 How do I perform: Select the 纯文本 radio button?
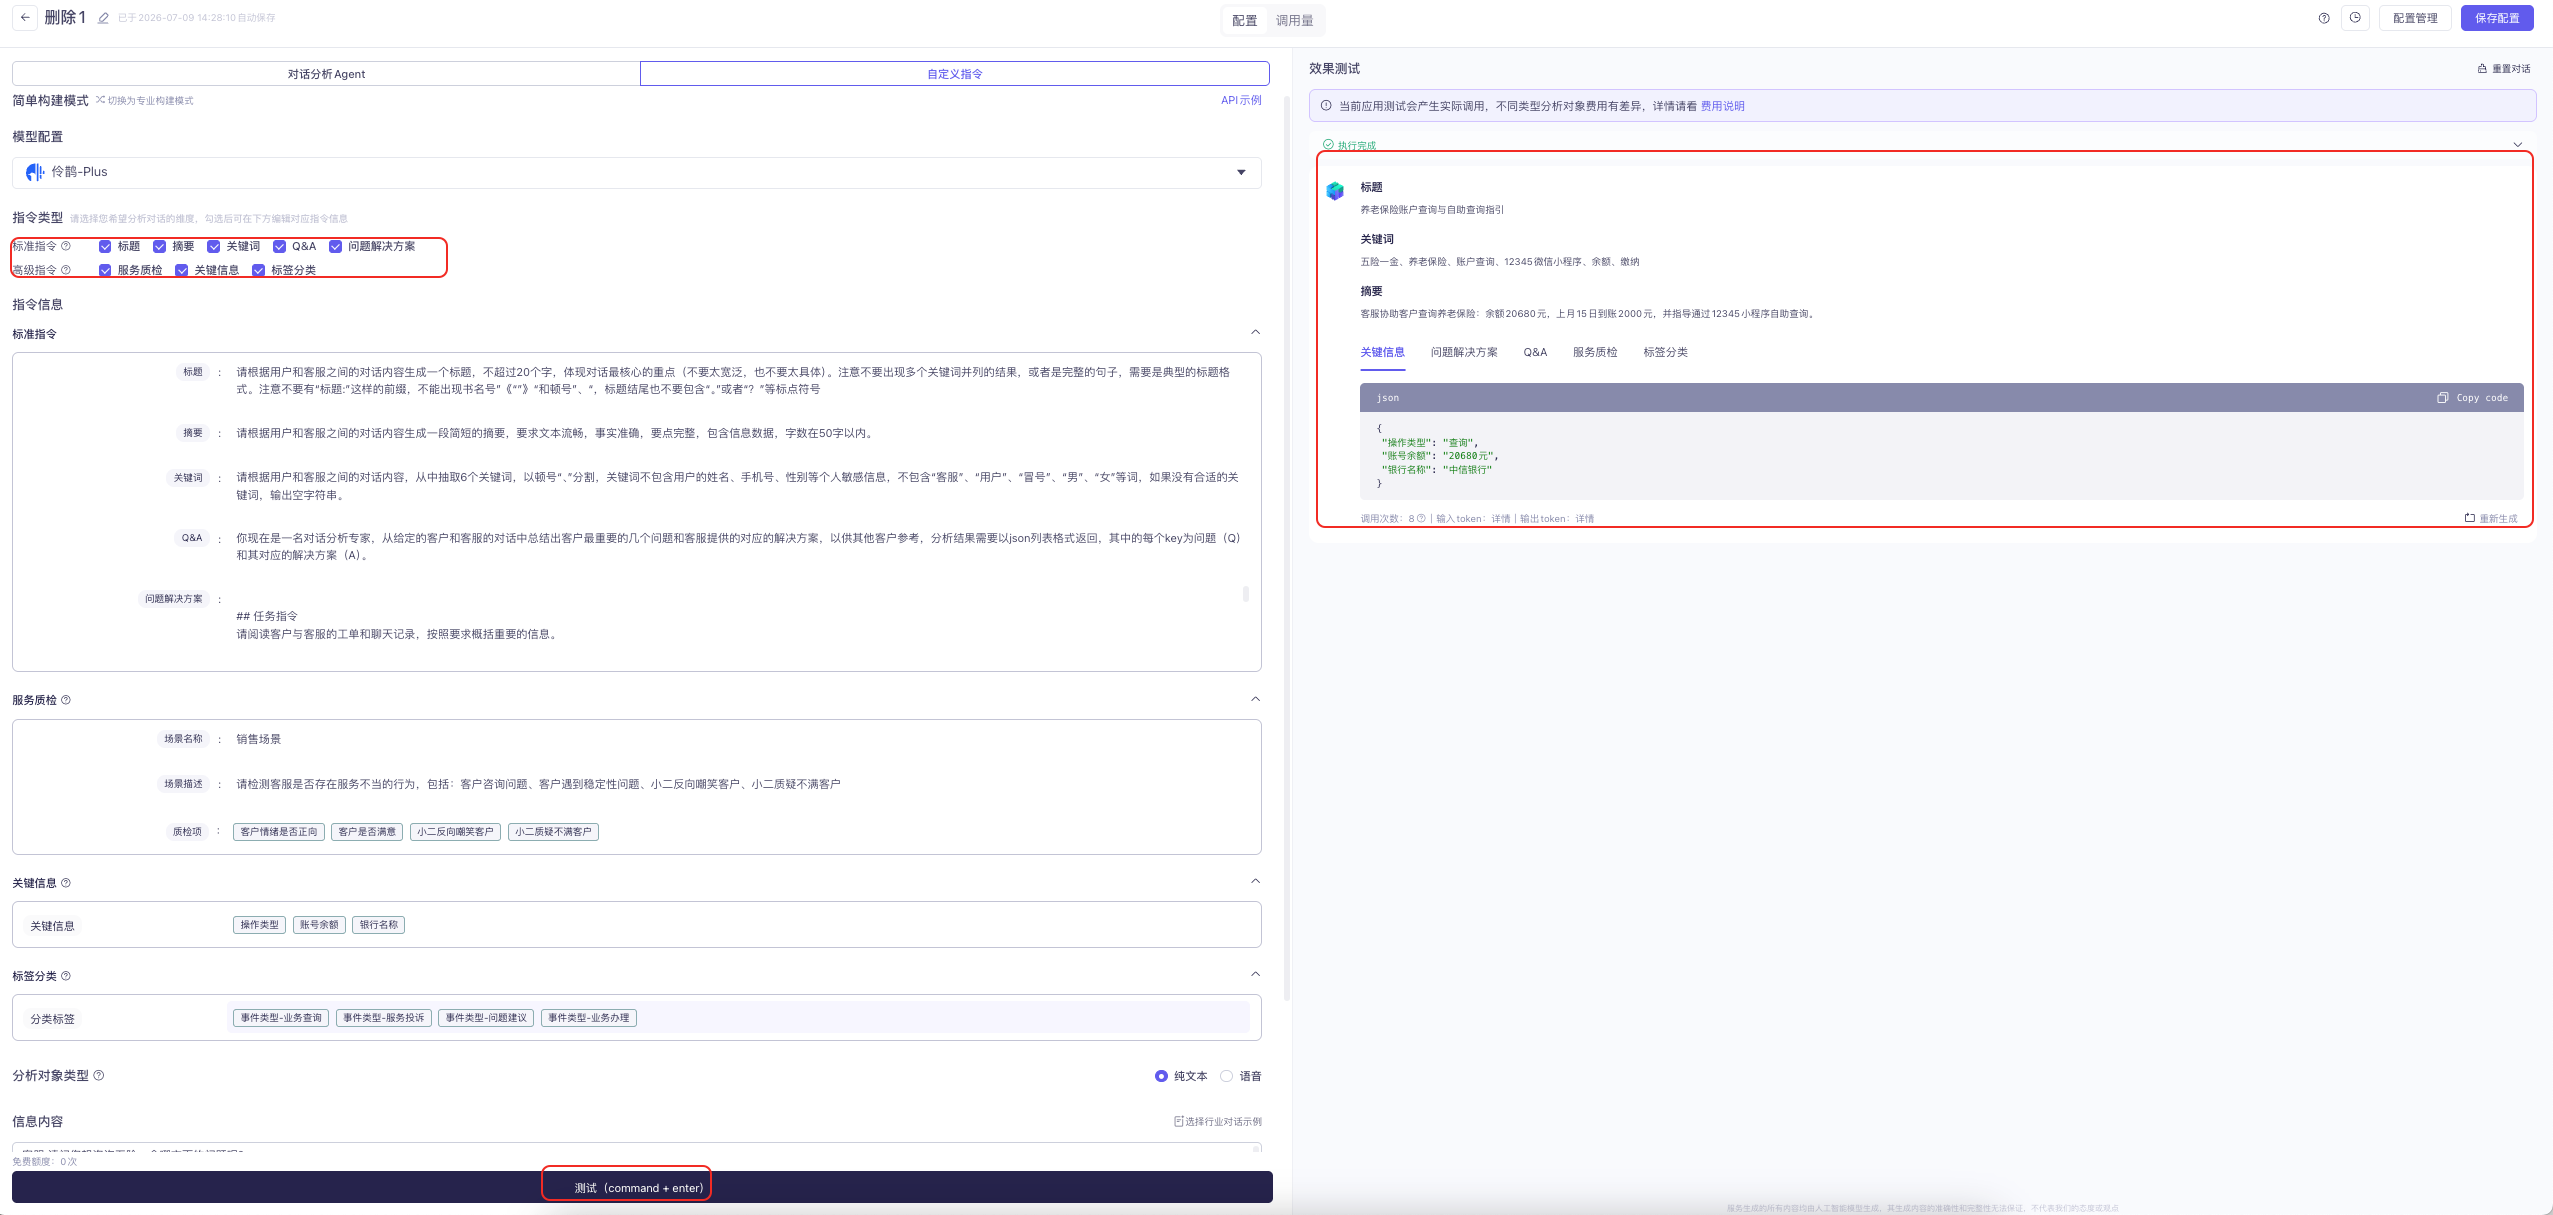point(1161,1076)
